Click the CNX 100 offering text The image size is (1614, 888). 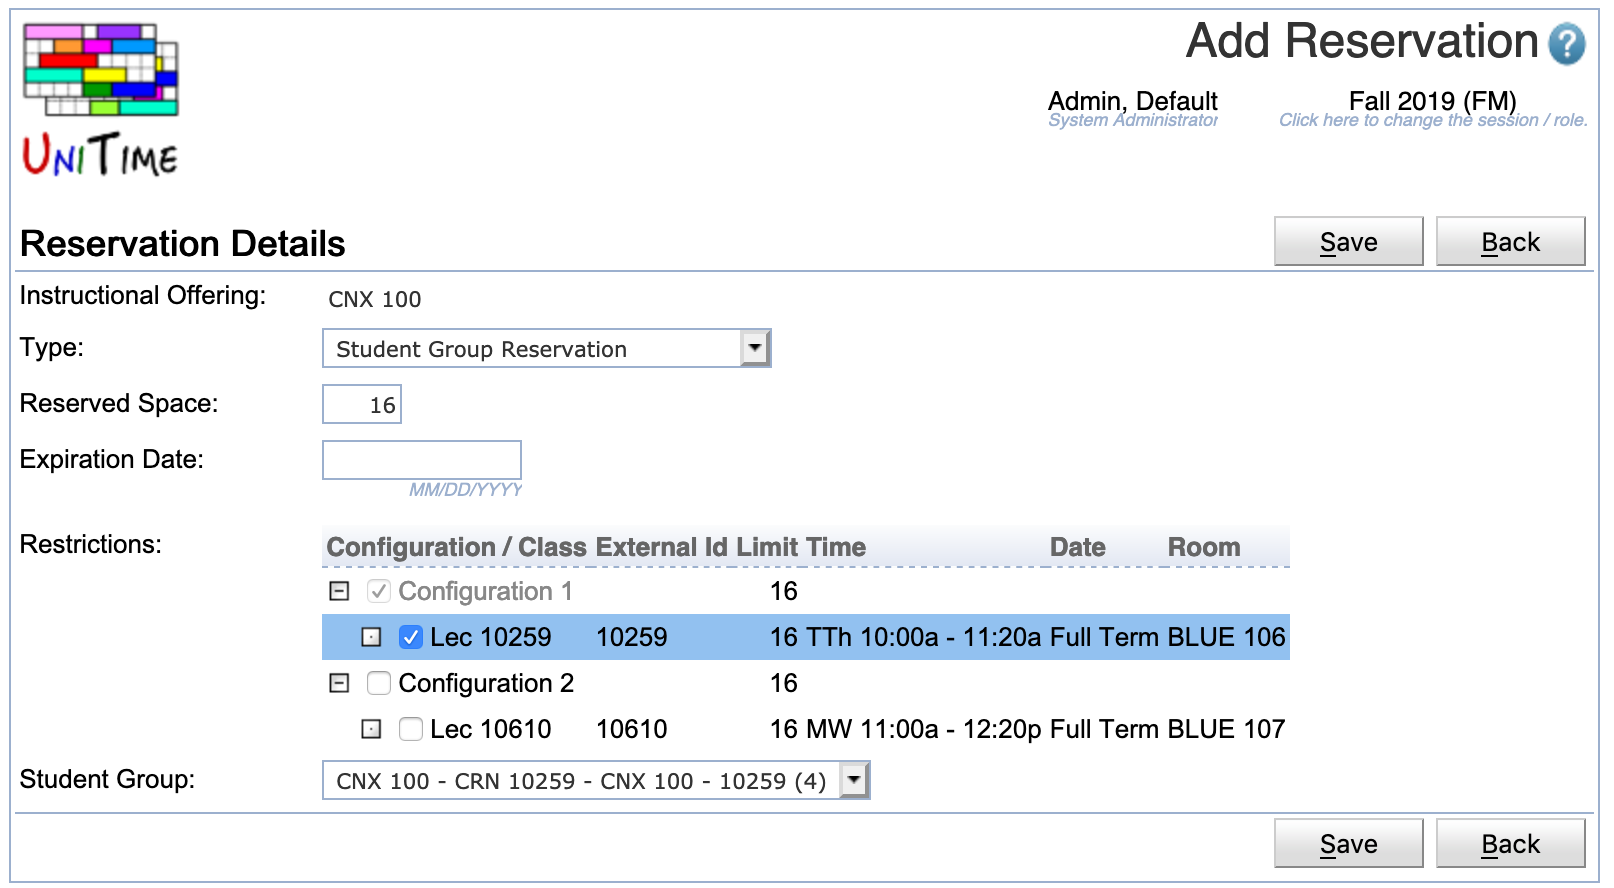(375, 299)
